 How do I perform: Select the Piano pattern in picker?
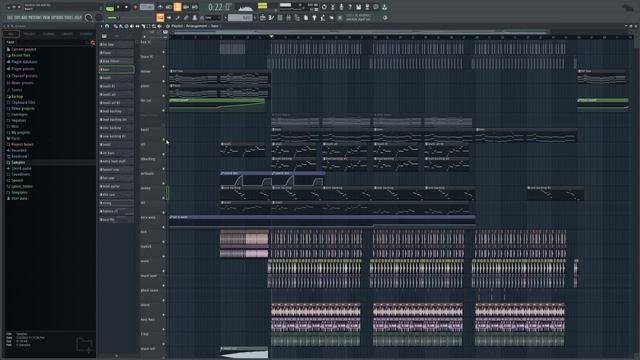point(116,53)
